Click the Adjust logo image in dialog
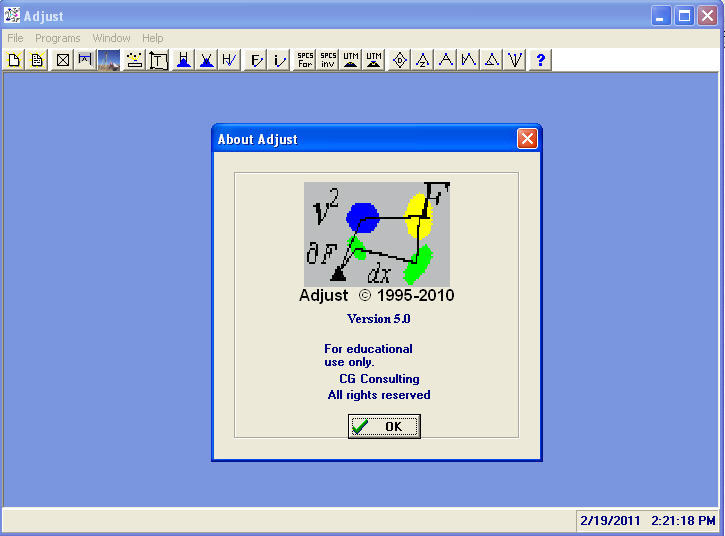725x536 pixels. pyautogui.click(x=377, y=234)
